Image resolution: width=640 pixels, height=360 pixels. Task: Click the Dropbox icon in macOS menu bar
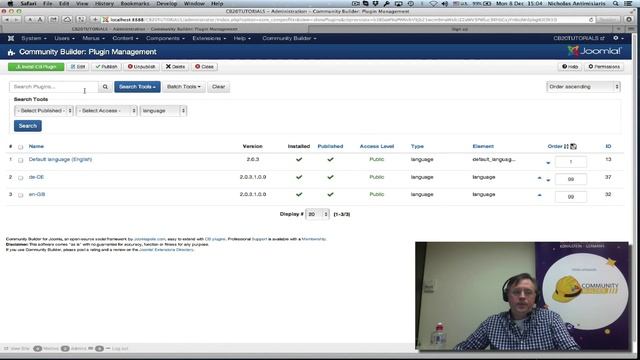point(376,4)
